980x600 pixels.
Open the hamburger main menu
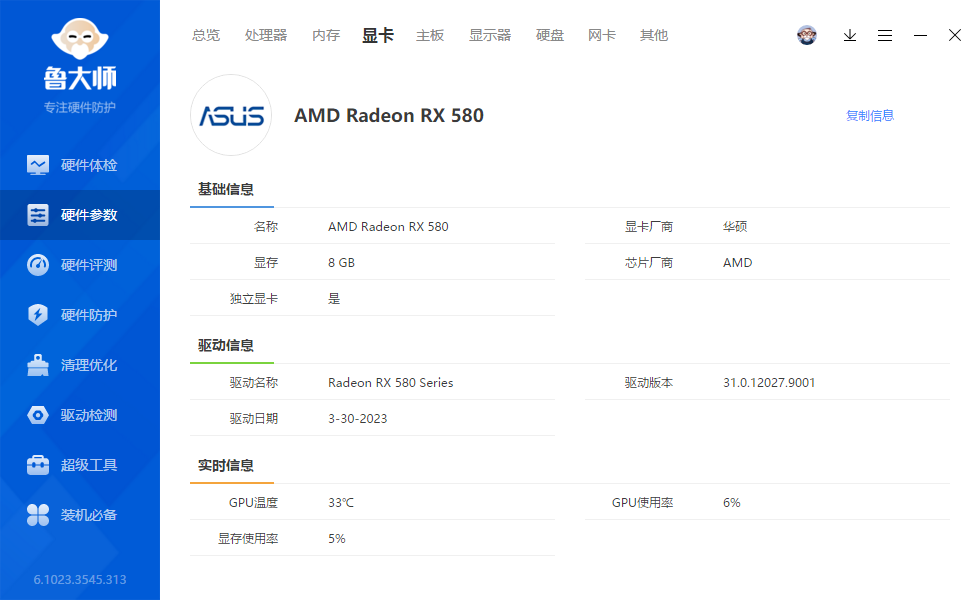coord(885,36)
